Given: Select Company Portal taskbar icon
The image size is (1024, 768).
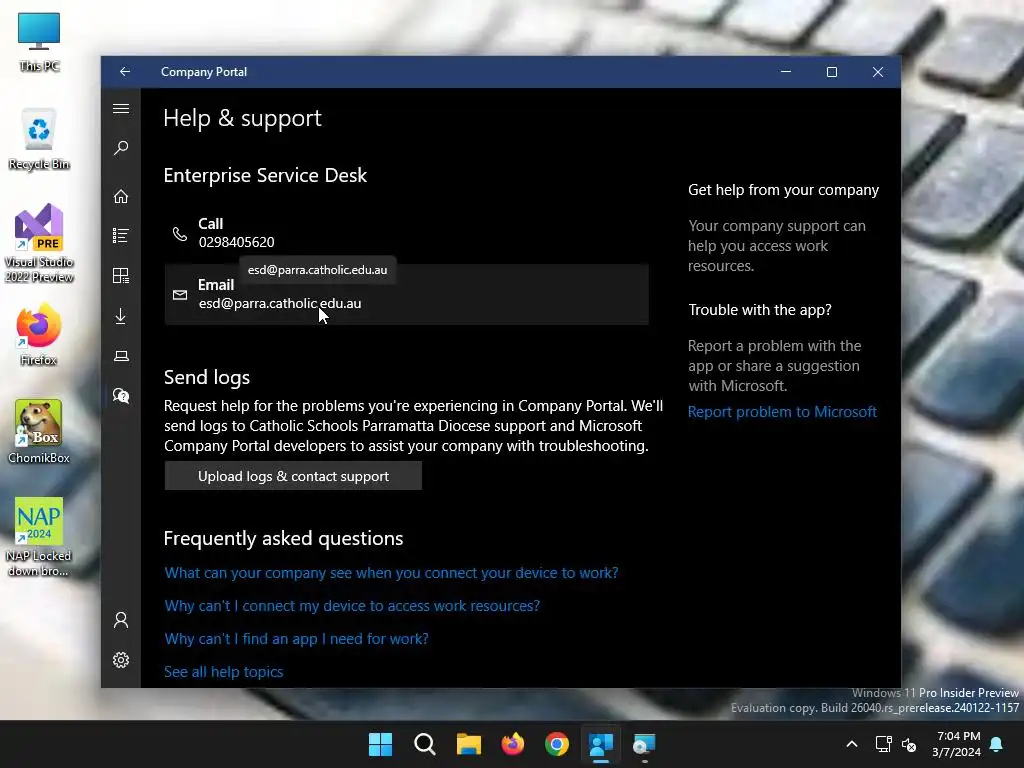Looking at the screenshot, I should tap(601, 744).
